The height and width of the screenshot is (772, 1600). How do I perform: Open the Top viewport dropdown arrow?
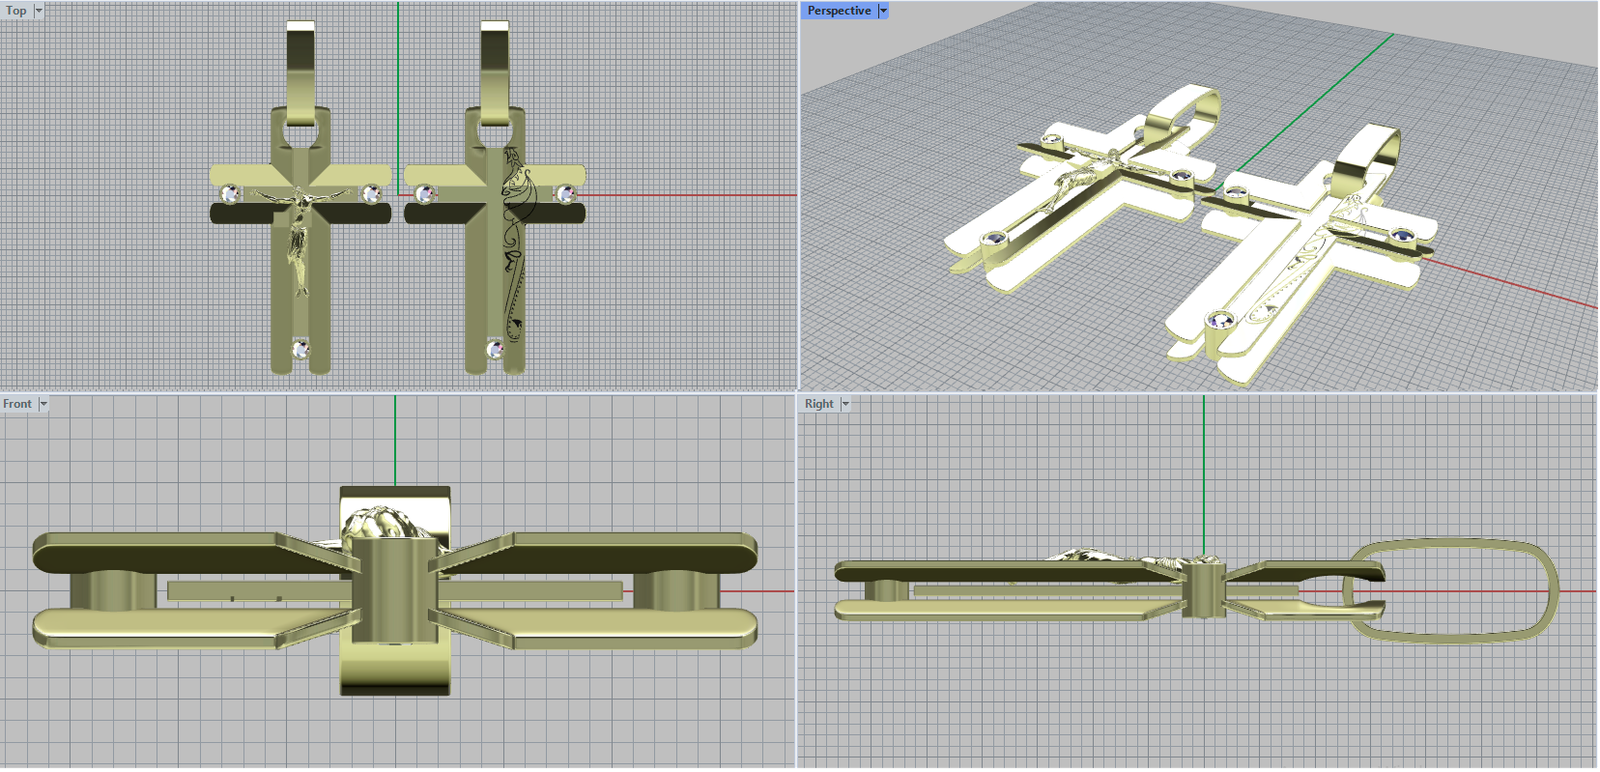tap(39, 11)
